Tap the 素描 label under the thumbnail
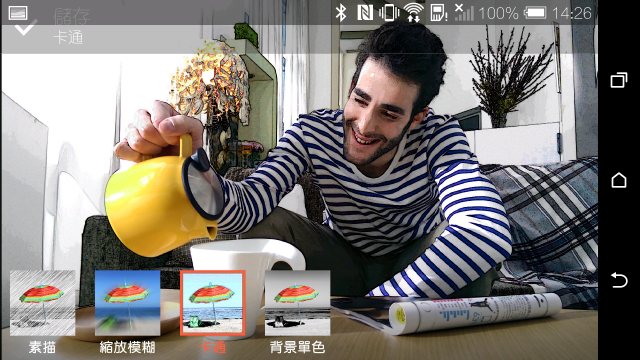Screen dimensions: 640x360 click(x=42, y=347)
